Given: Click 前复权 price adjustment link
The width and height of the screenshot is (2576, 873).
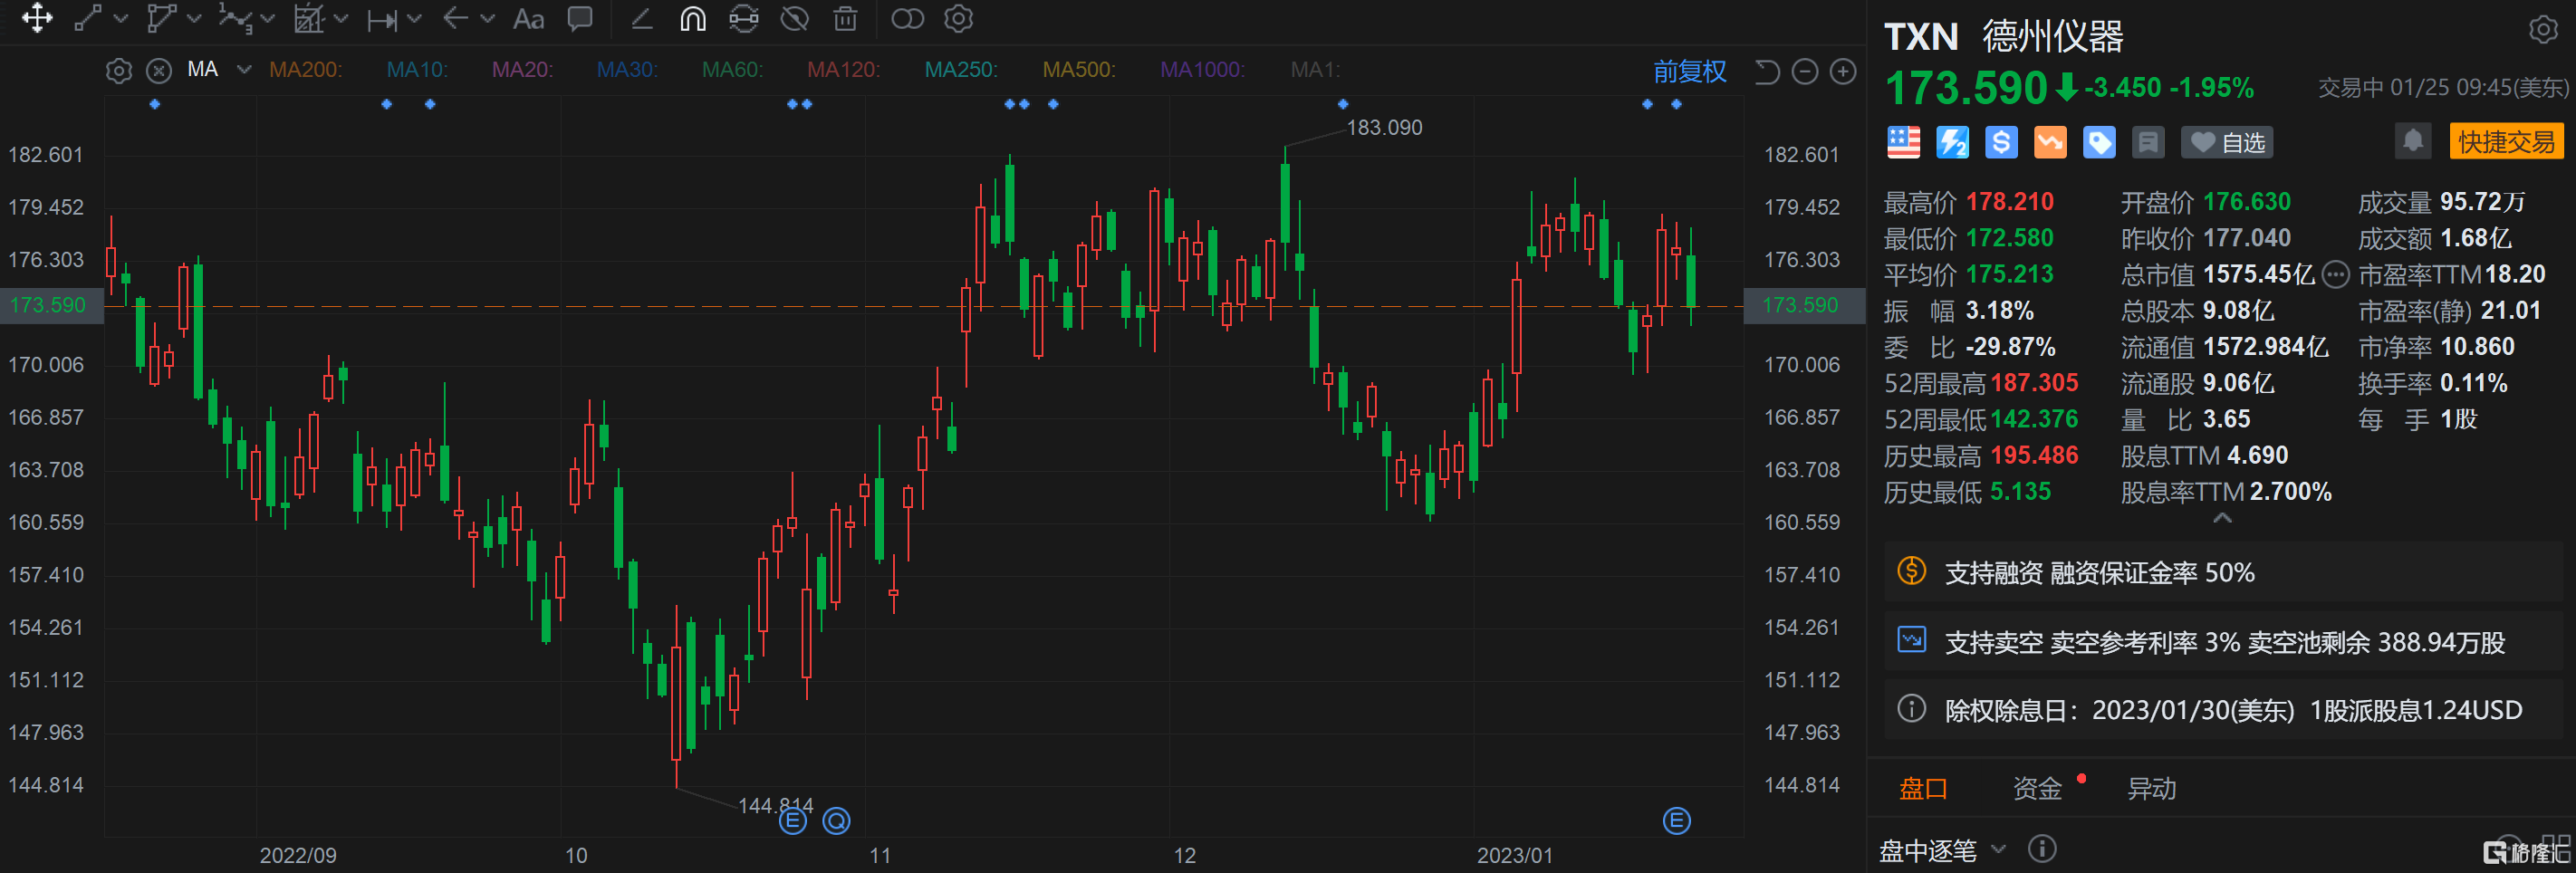Looking at the screenshot, I should tap(1689, 72).
